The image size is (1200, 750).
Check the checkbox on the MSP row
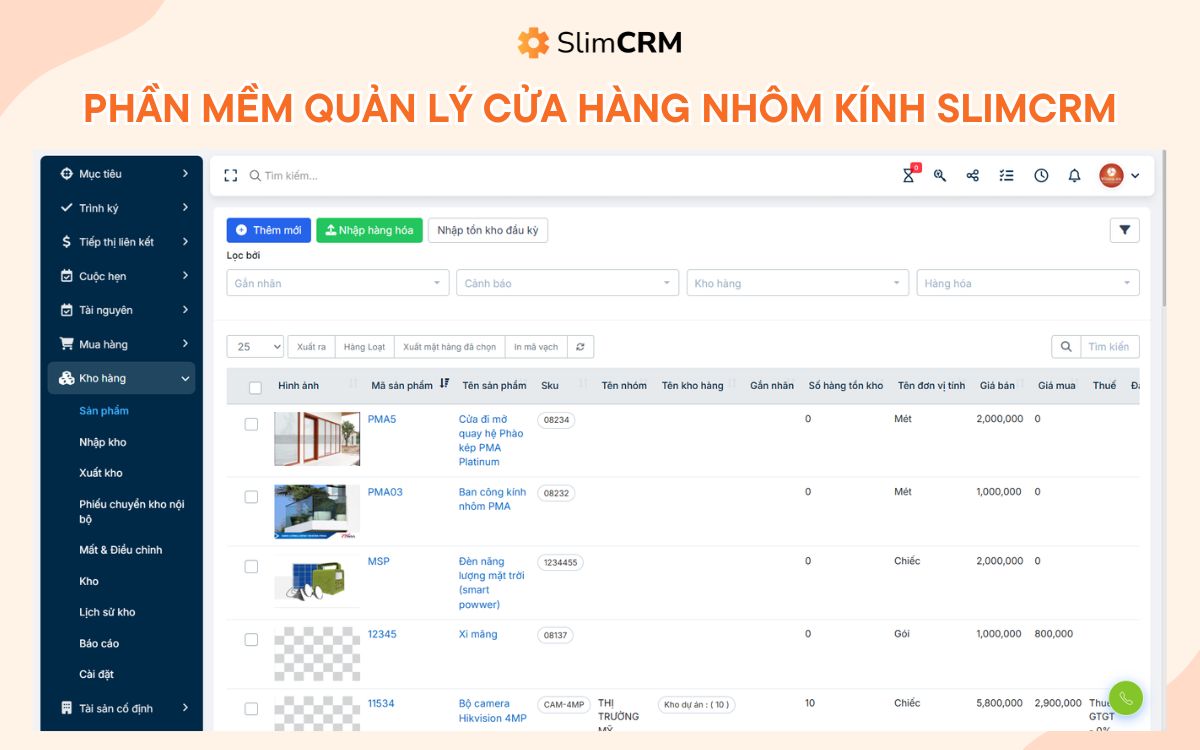click(x=252, y=566)
